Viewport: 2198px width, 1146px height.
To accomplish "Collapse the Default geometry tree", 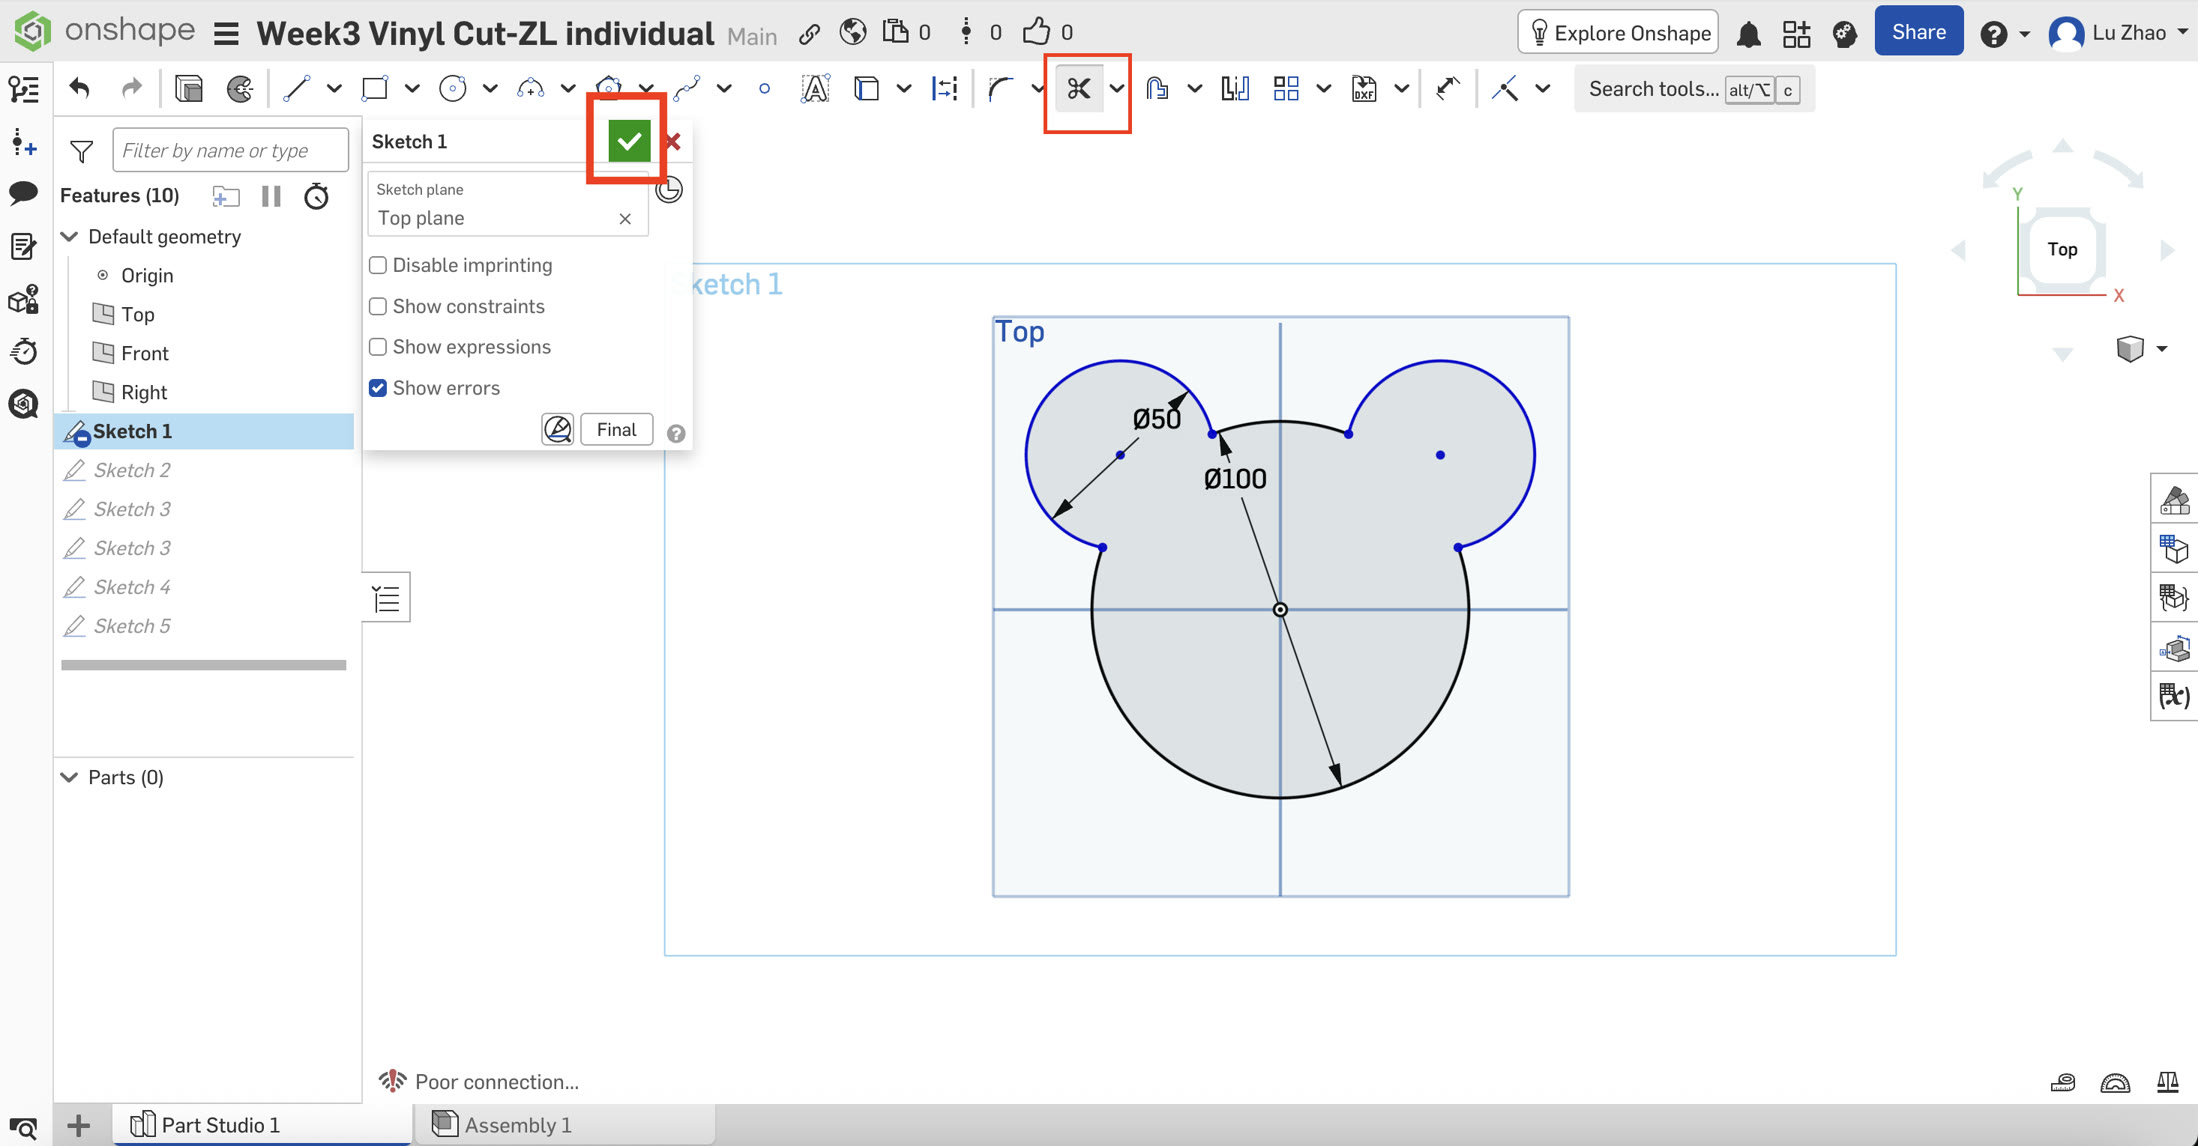I will pos(70,237).
